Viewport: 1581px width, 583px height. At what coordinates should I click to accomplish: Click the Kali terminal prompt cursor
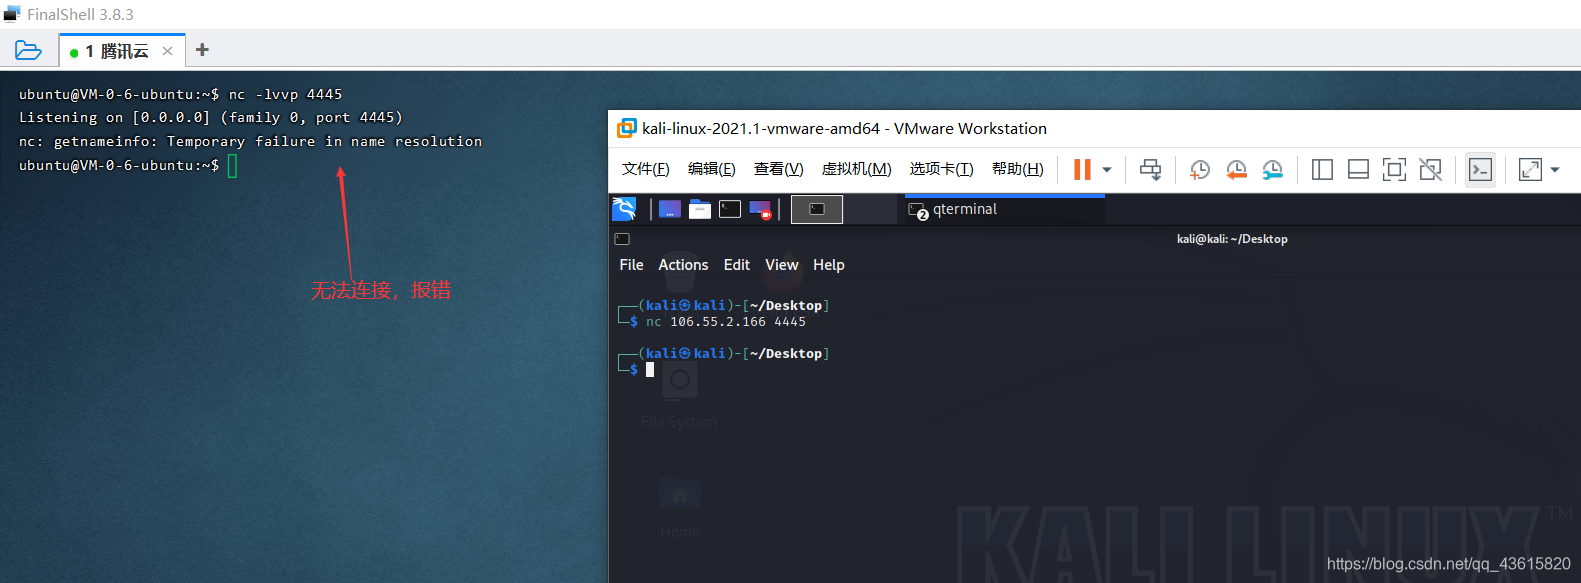[650, 370]
